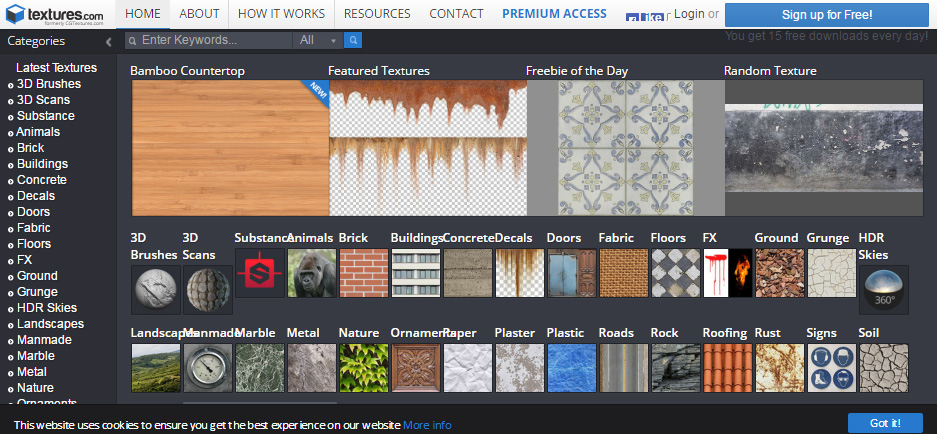Collapse the Categories sidebar arrow
The image size is (937, 434).
tap(108, 42)
